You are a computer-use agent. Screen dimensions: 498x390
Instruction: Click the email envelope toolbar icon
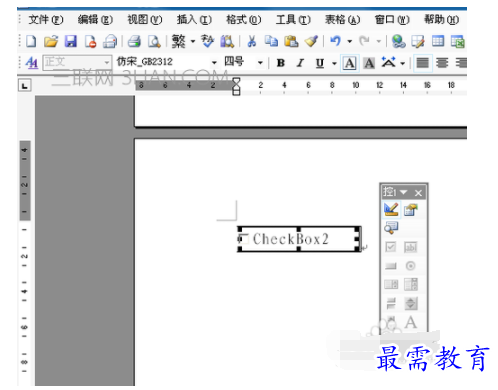[110, 41]
